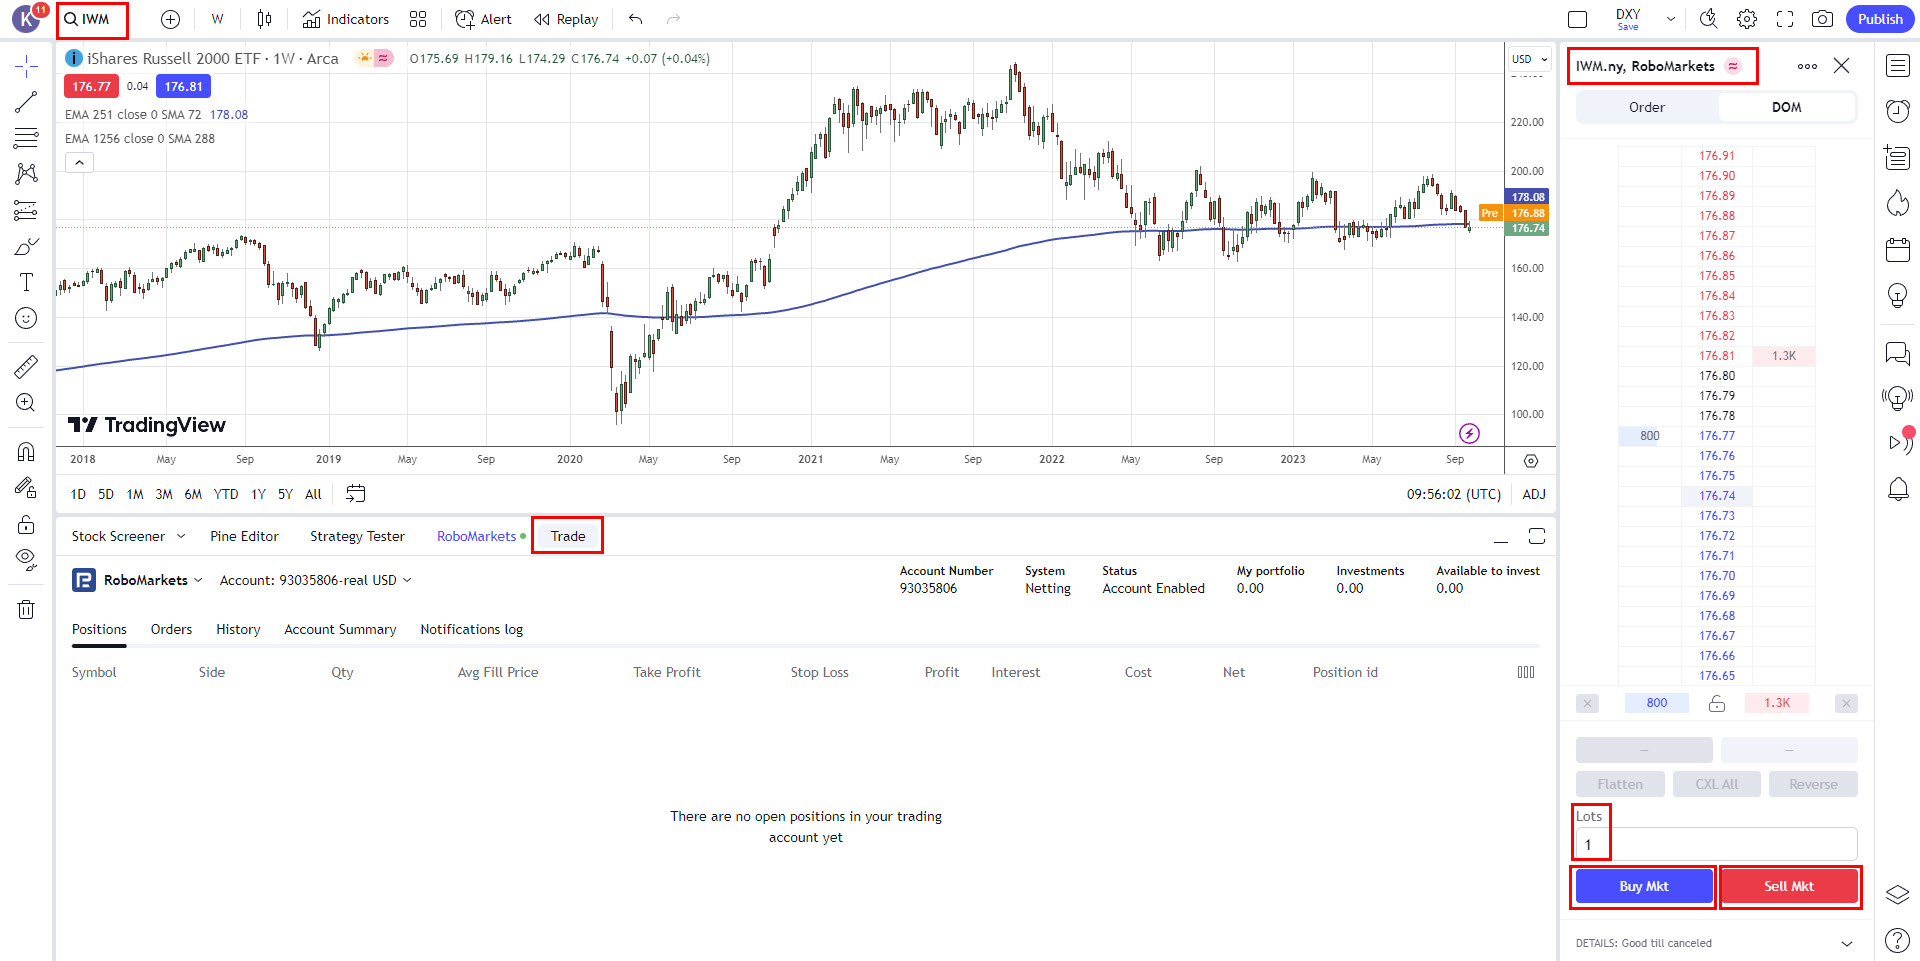Enter fullscreen mode
This screenshot has width=1920, height=961.
point(1785,19)
